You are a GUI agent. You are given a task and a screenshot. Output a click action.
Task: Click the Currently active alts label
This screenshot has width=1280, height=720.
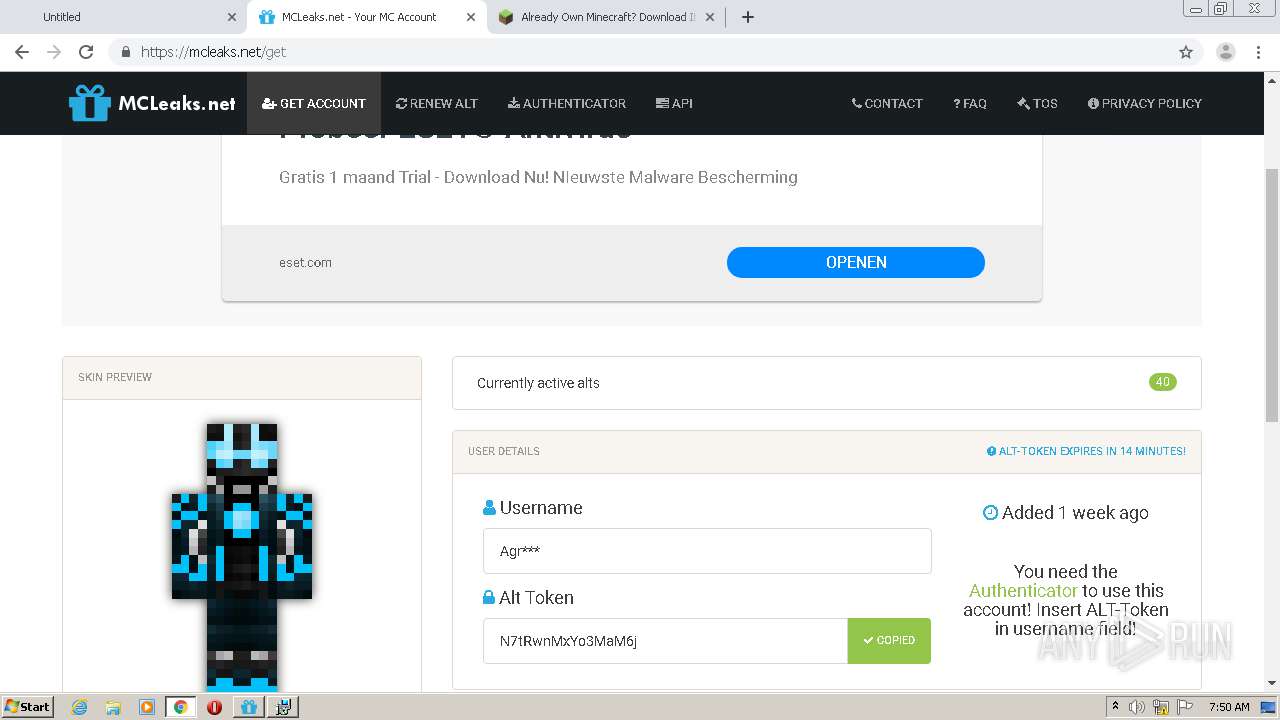click(538, 383)
